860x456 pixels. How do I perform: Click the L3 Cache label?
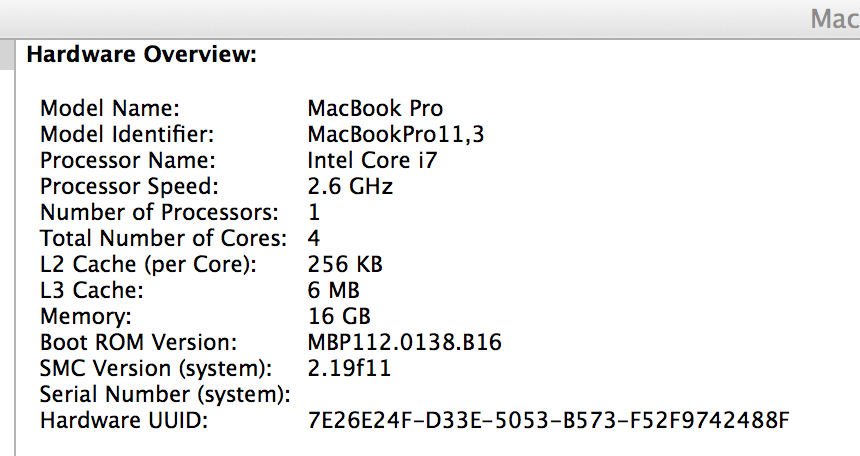92,291
